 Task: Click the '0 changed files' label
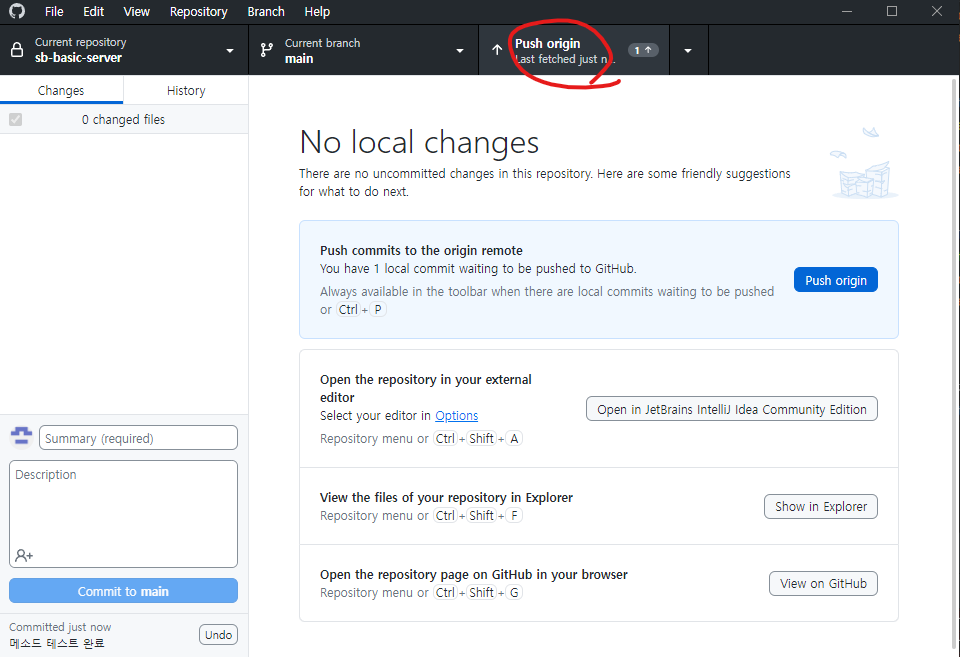pyautogui.click(x=123, y=119)
